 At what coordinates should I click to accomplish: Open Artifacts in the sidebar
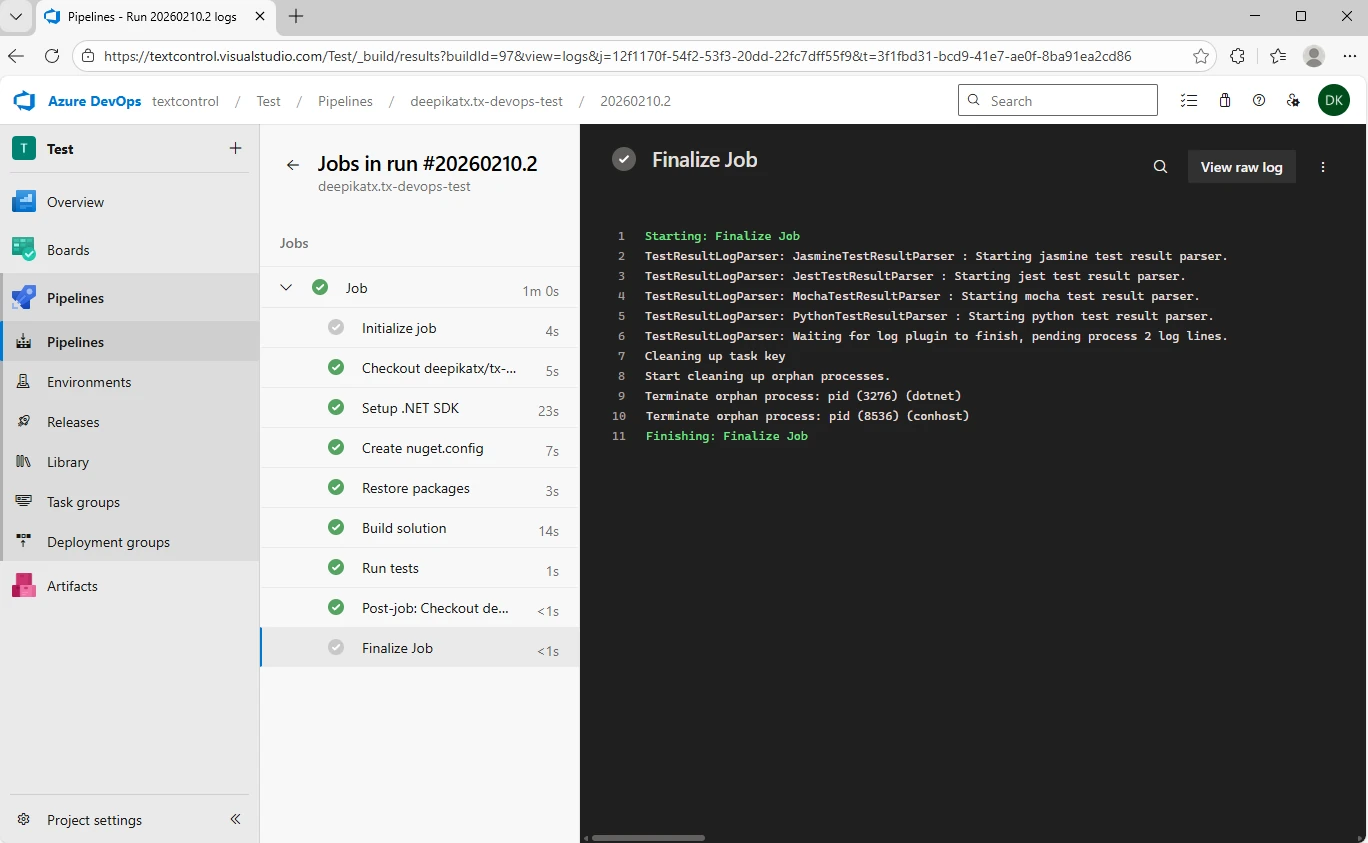[70, 585]
